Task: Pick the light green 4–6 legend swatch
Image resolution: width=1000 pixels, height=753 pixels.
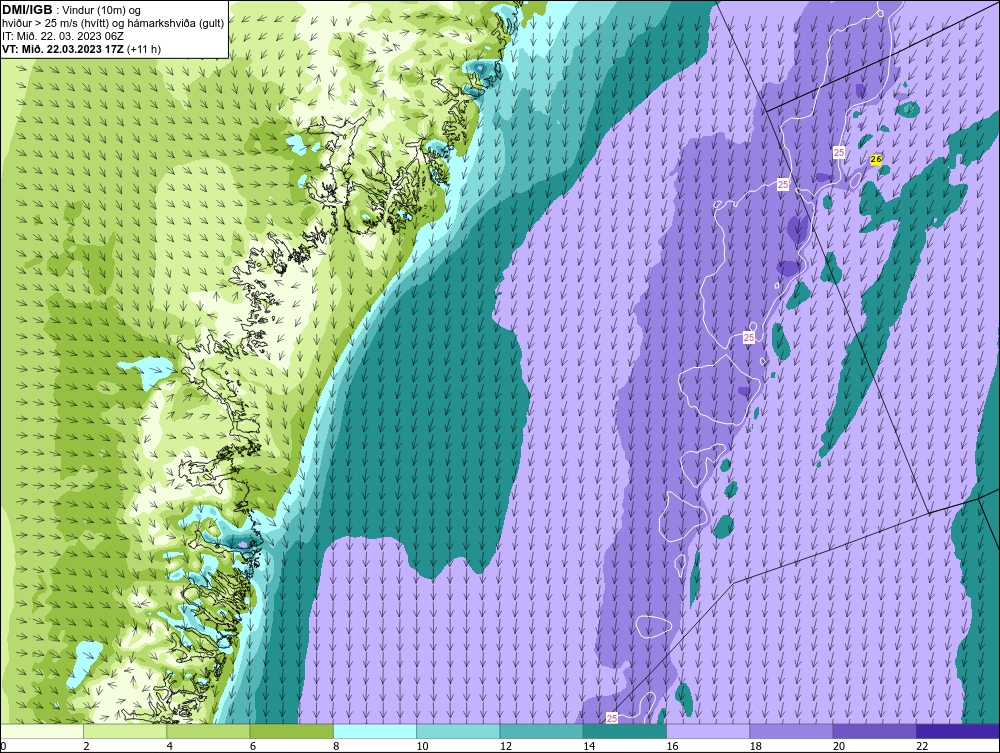Action: [208, 731]
